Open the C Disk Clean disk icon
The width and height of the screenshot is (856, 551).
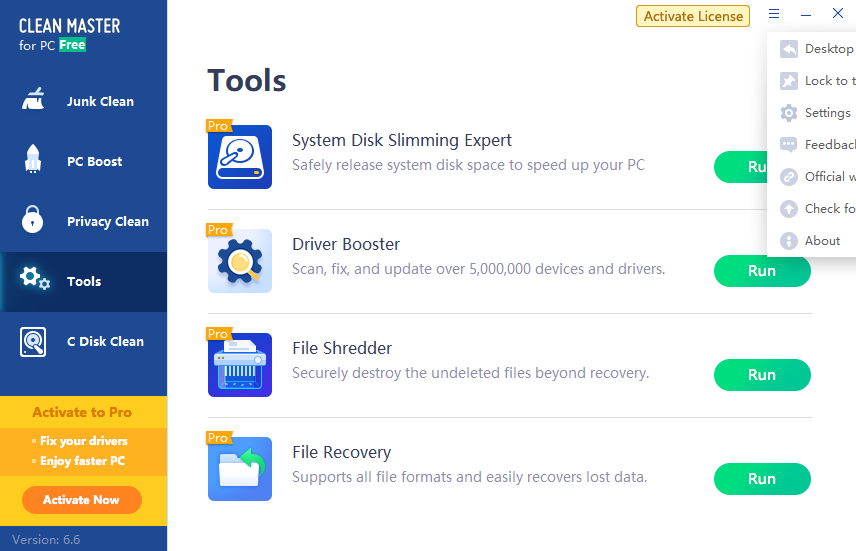point(33,342)
